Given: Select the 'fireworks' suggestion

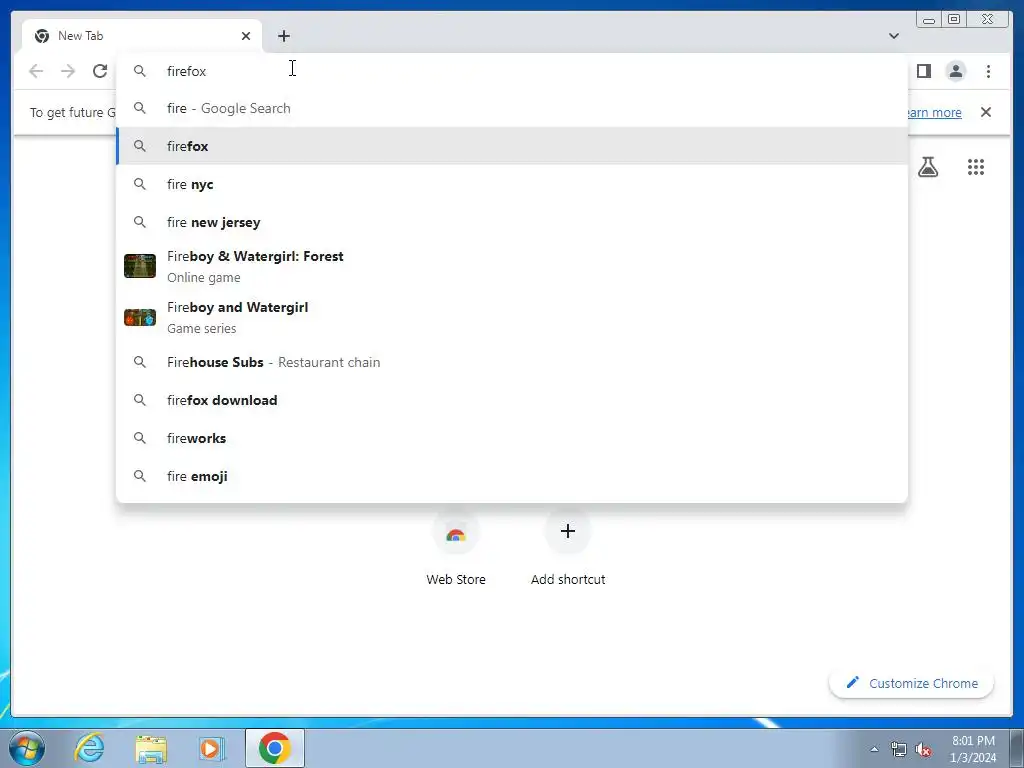Looking at the screenshot, I should pos(512,438).
